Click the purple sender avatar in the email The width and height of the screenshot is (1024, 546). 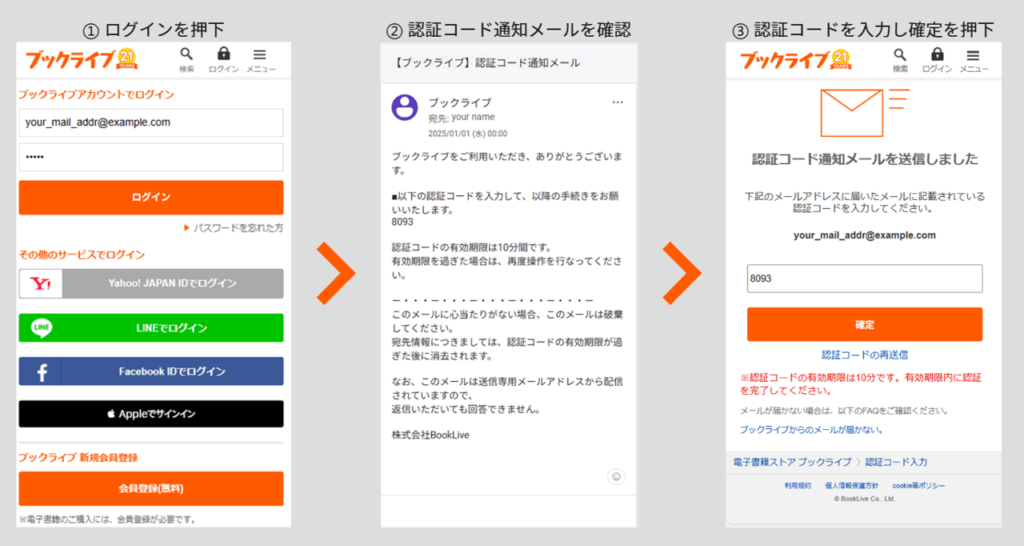(x=405, y=107)
